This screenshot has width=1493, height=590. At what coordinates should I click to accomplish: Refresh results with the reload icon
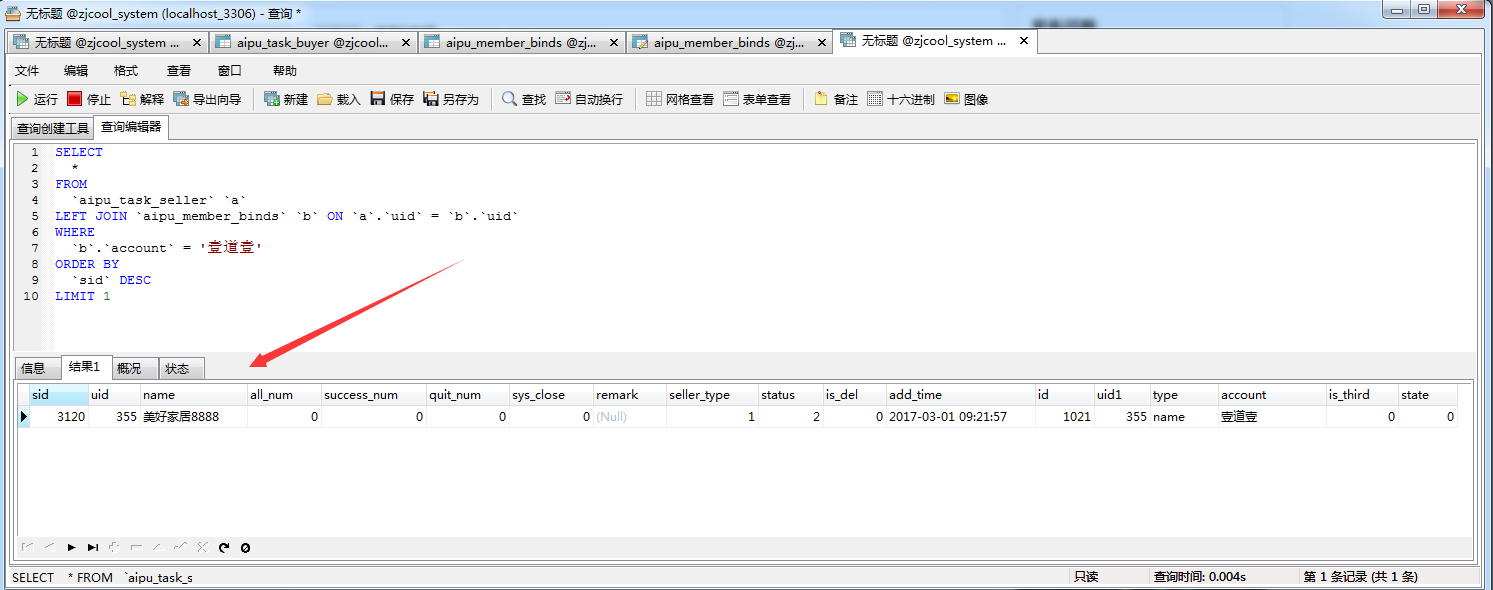[224, 547]
